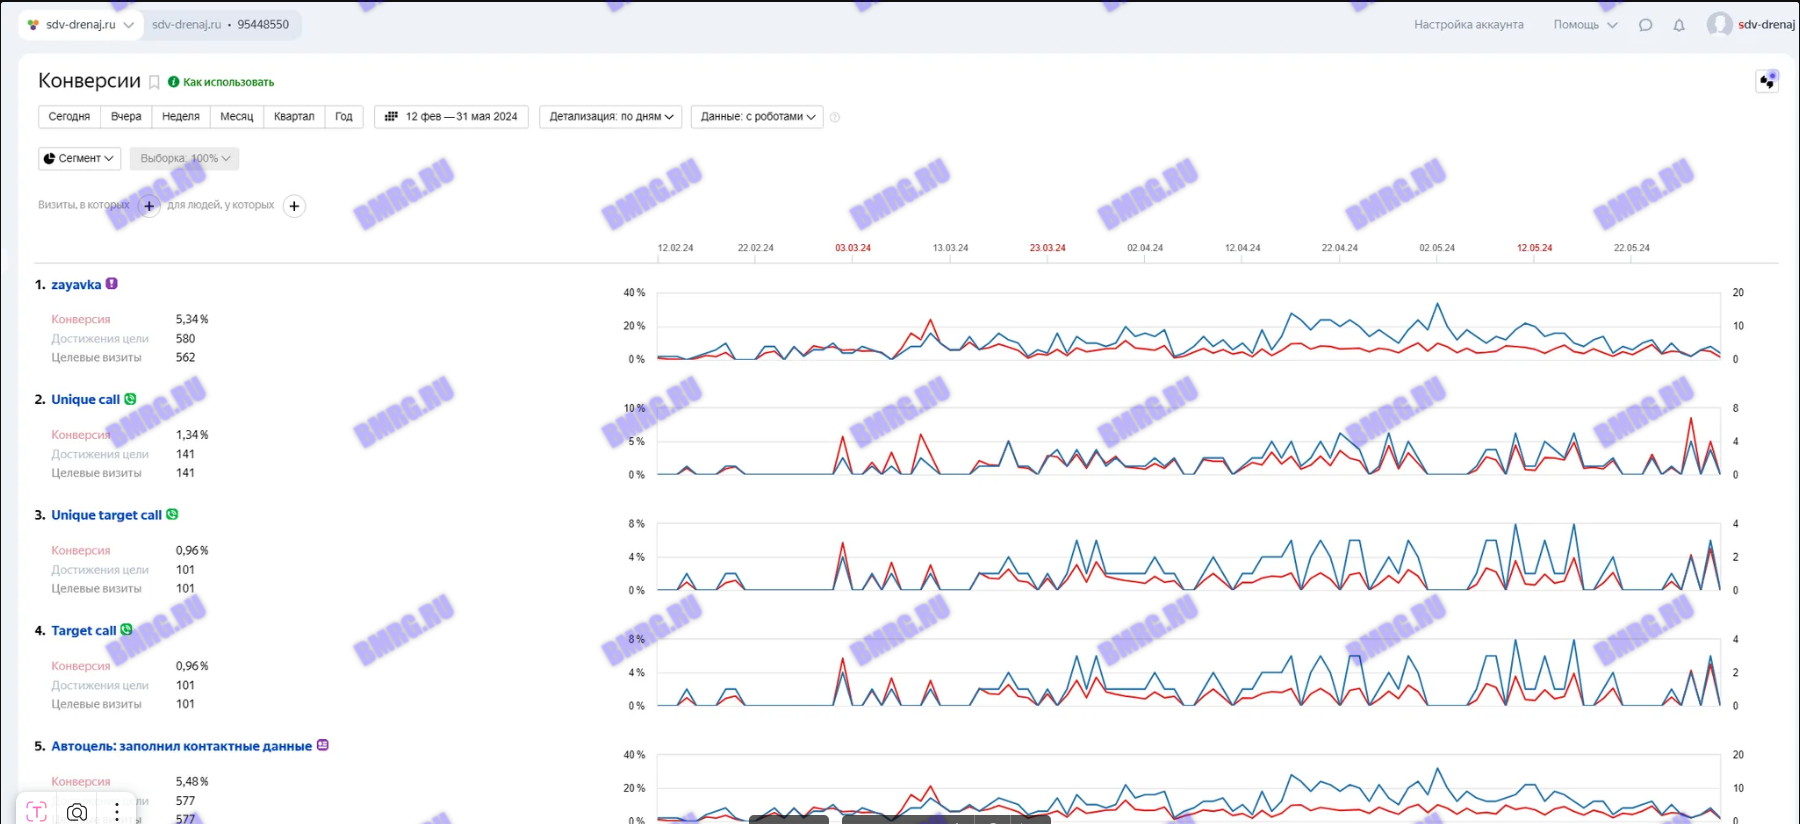Open the zayavka goal link

tap(76, 285)
